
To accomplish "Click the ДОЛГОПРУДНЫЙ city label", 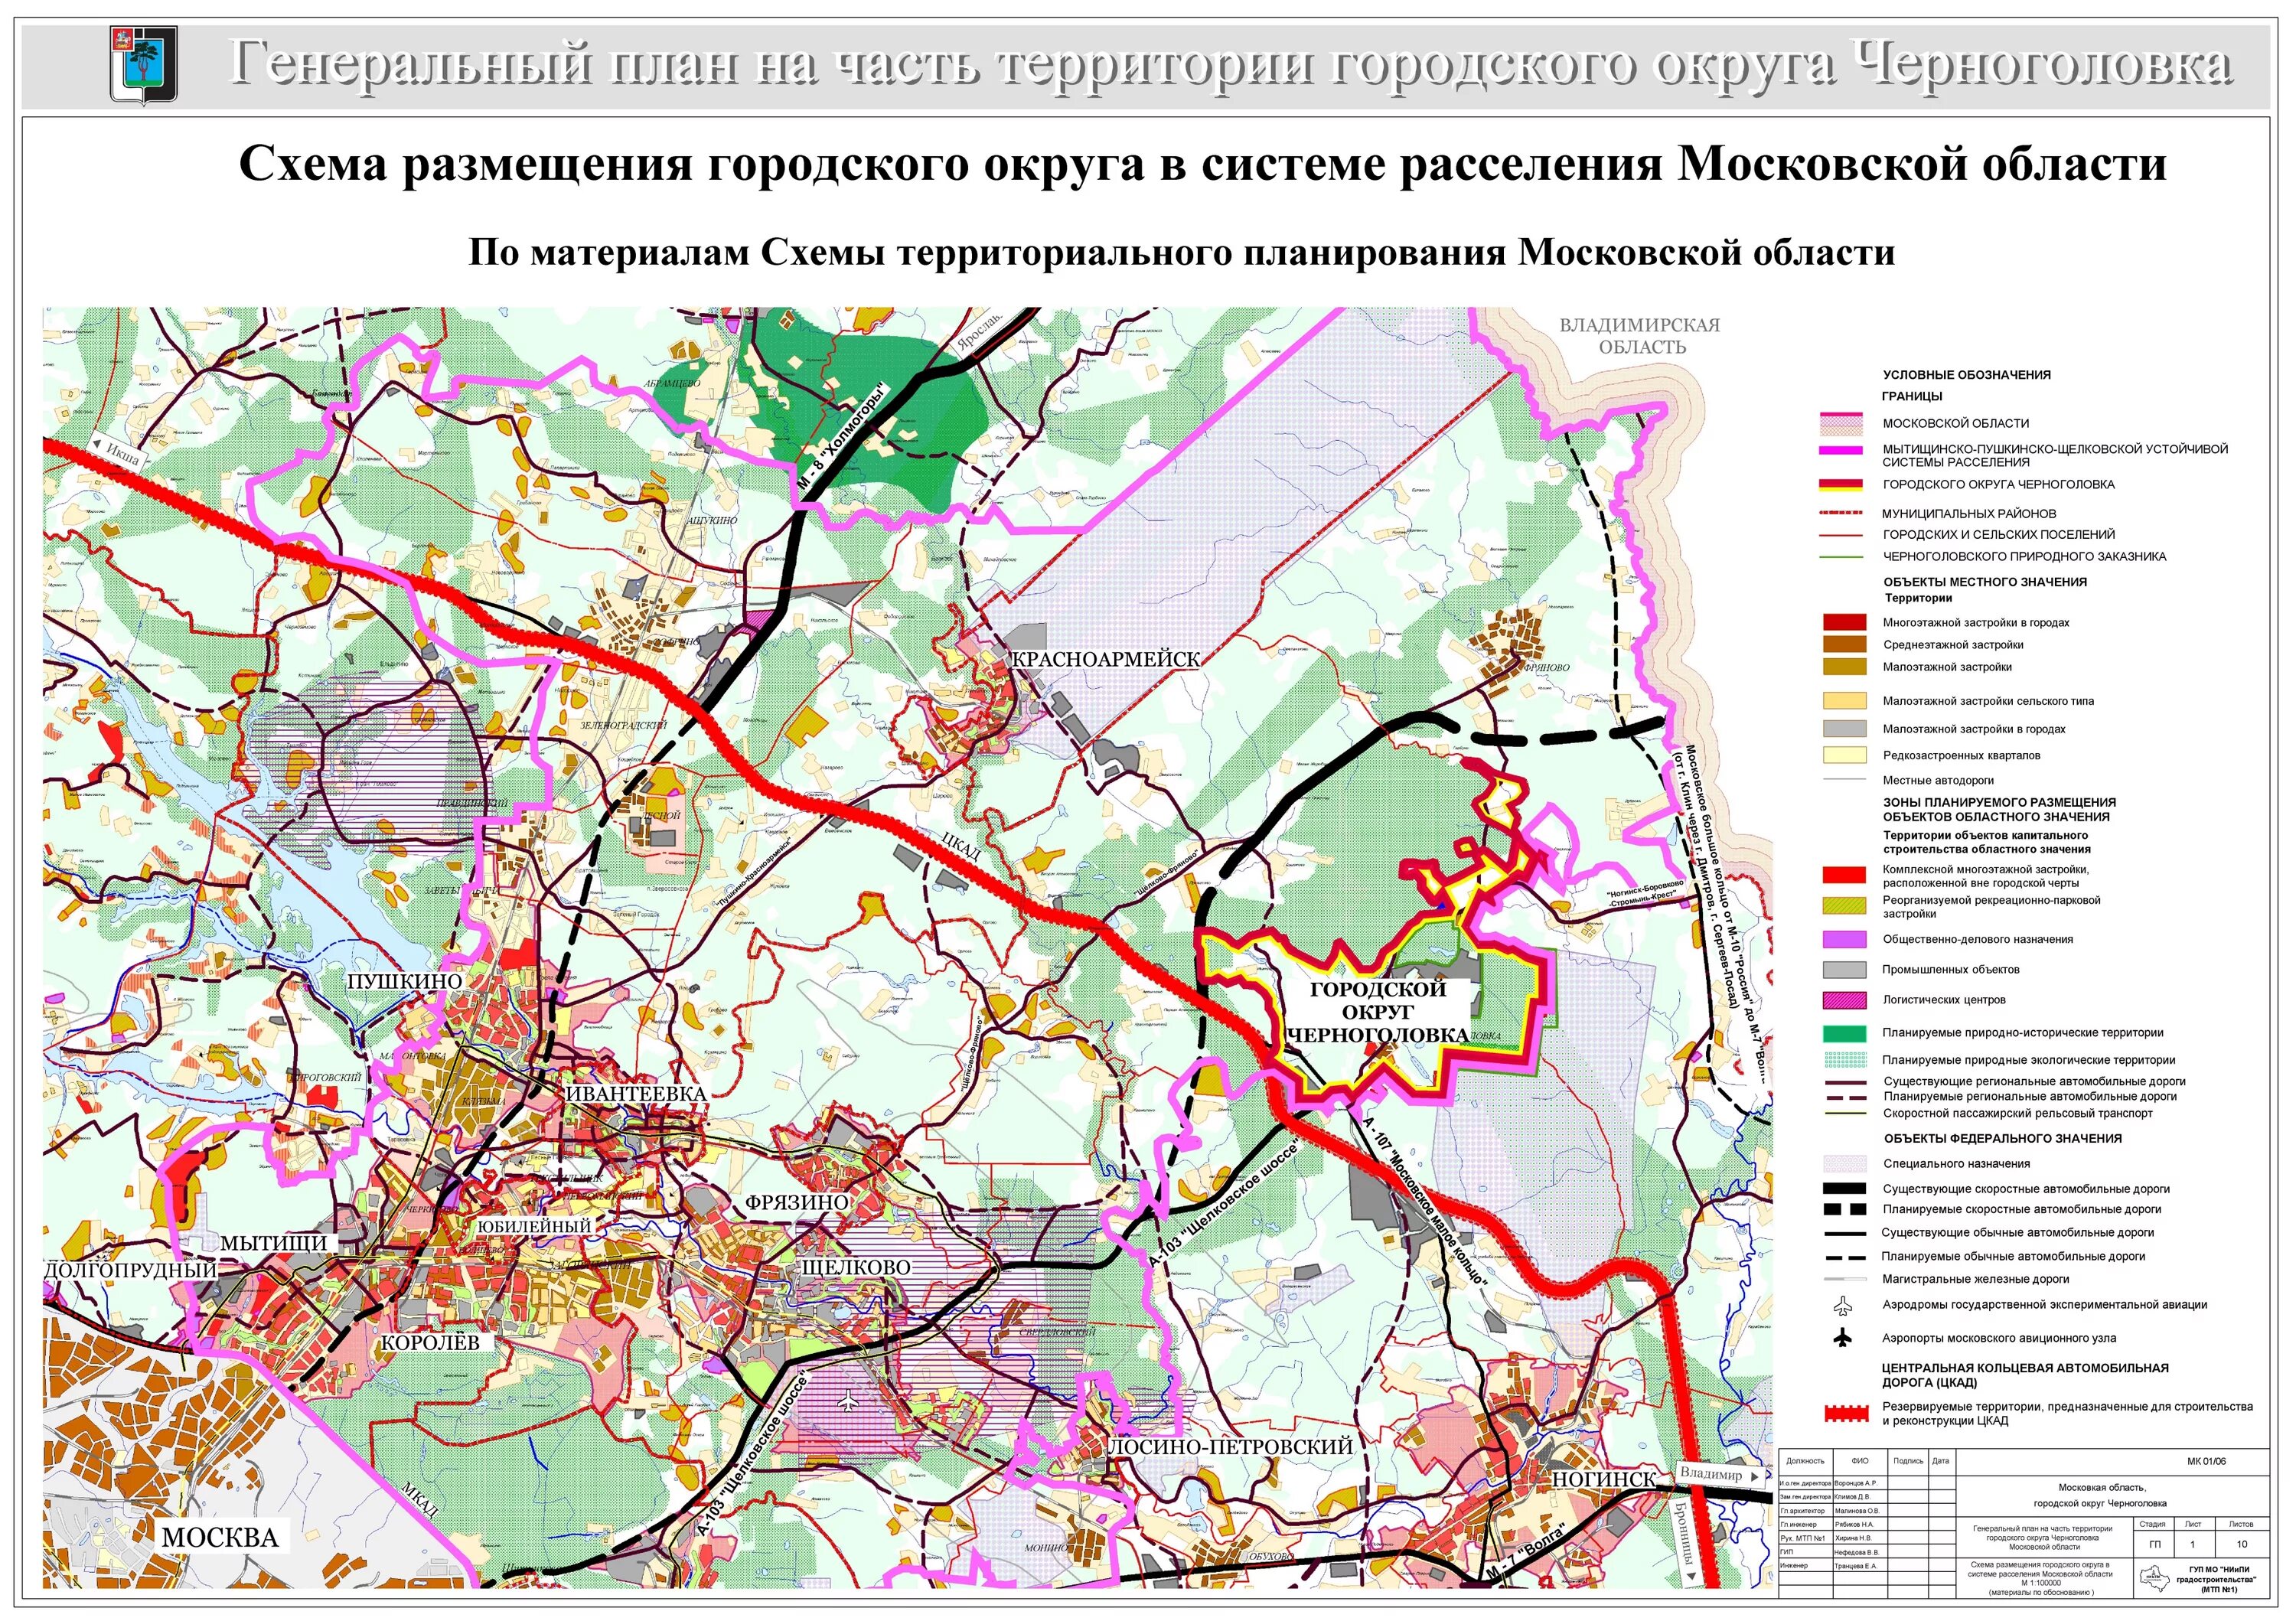I will (x=131, y=1270).
